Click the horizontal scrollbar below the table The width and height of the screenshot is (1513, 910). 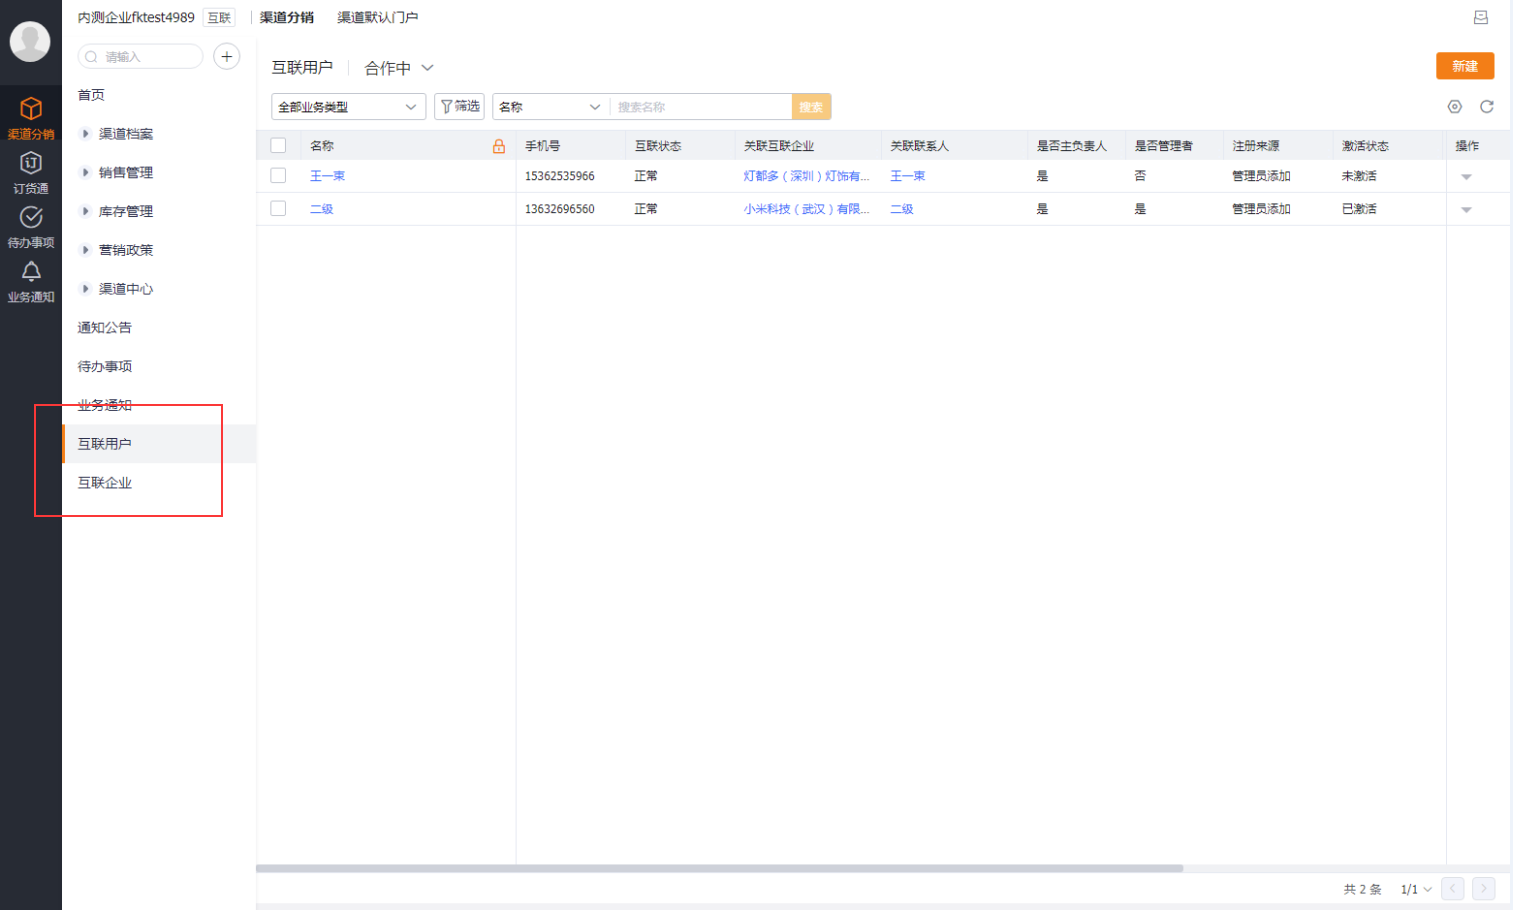tap(720, 868)
